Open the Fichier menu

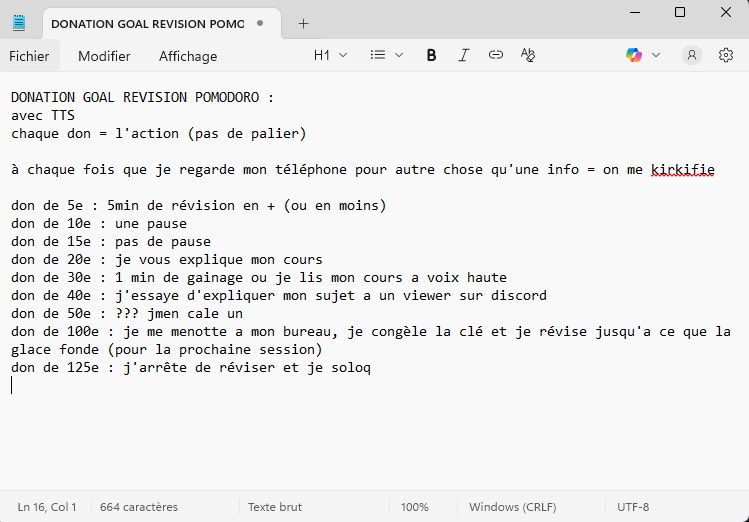click(29, 56)
